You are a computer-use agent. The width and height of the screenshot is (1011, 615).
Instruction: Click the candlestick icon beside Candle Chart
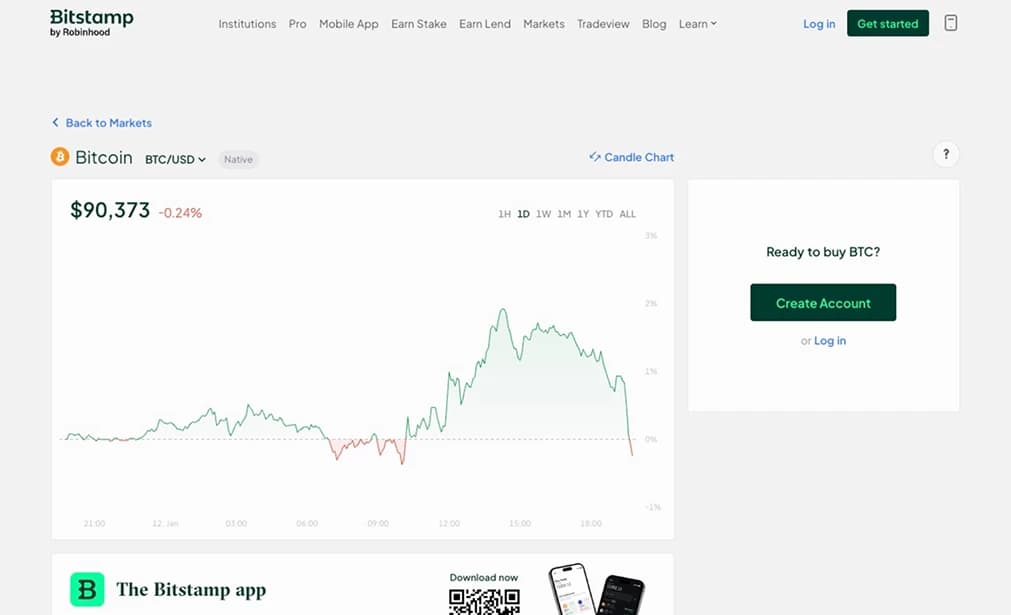click(x=595, y=157)
